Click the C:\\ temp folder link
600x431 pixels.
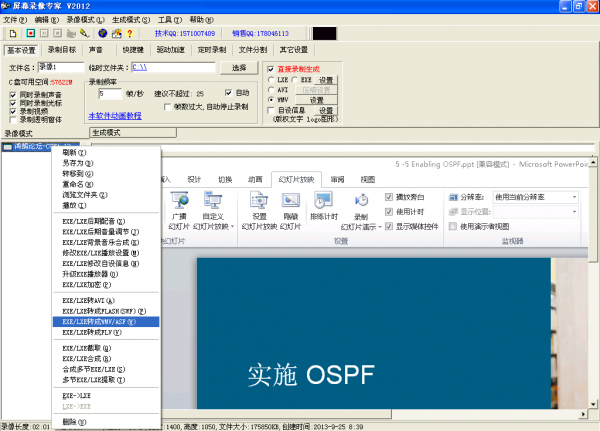(x=140, y=67)
